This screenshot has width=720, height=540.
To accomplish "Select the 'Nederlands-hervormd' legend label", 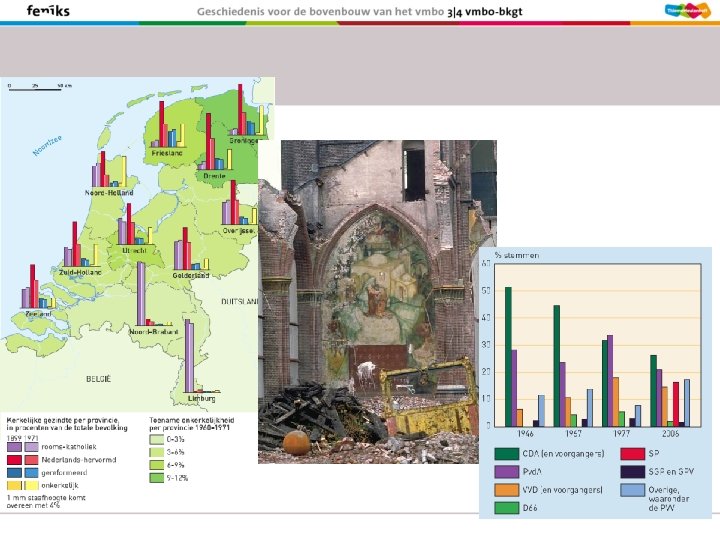I will click(x=79, y=459).
